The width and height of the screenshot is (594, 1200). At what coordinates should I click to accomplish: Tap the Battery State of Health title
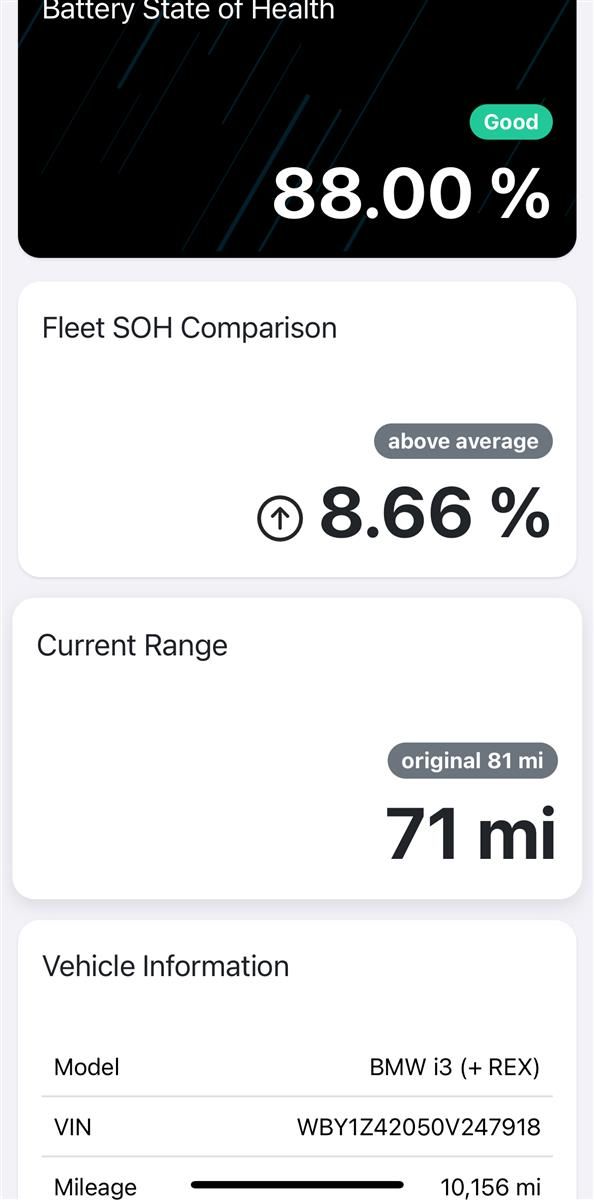pos(188,11)
